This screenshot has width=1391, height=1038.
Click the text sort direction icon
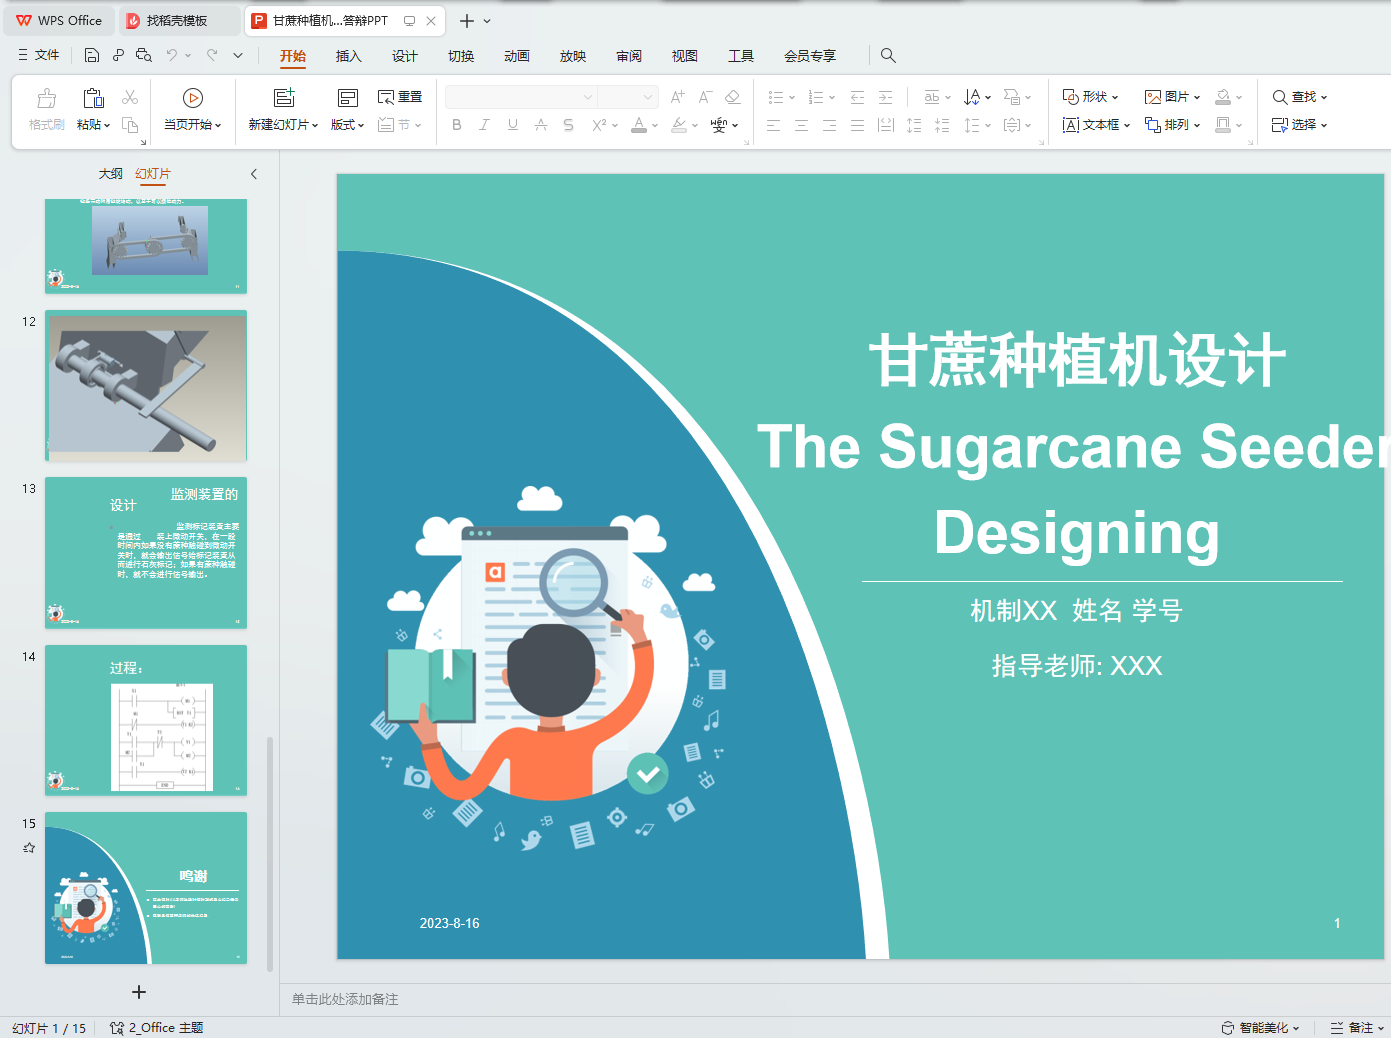pyautogui.click(x=972, y=97)
